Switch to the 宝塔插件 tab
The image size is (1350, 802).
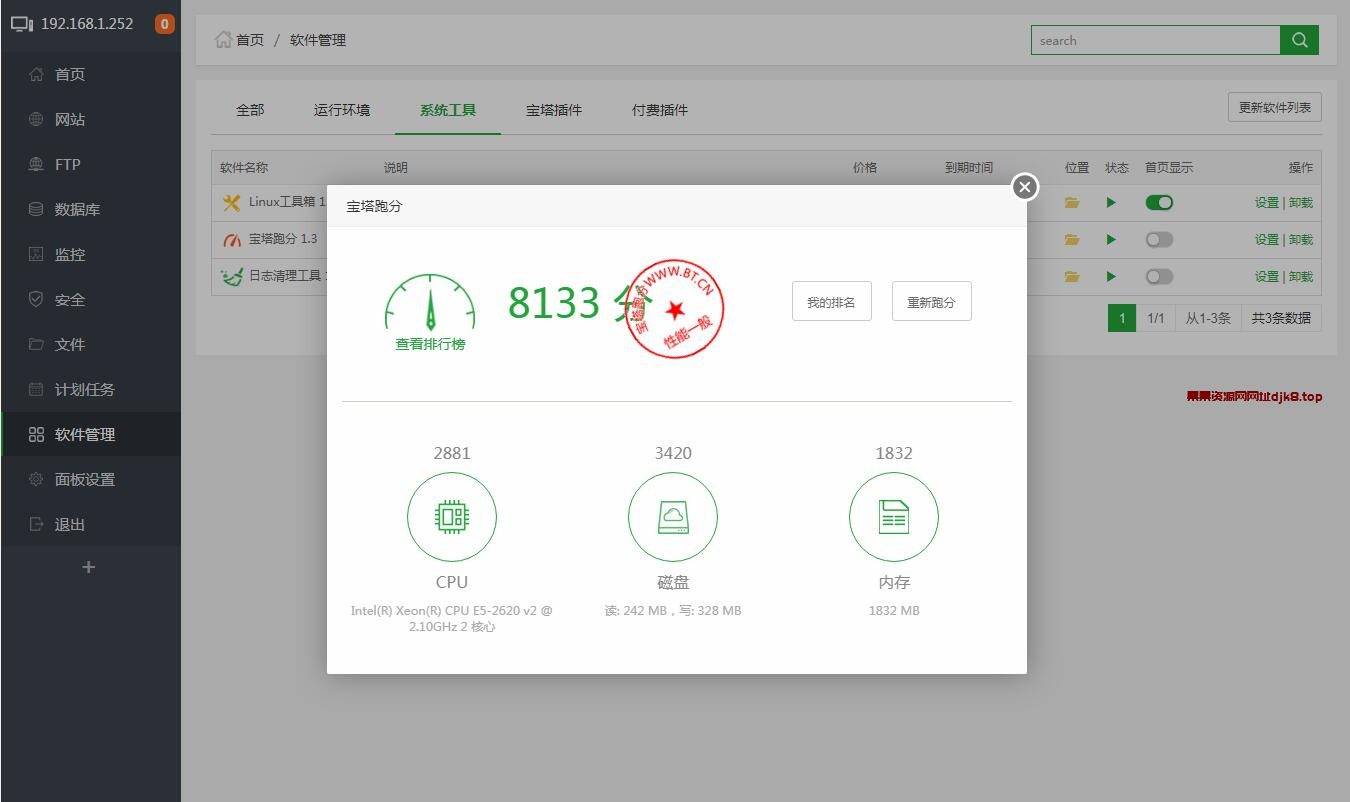[x=553, y=110]
